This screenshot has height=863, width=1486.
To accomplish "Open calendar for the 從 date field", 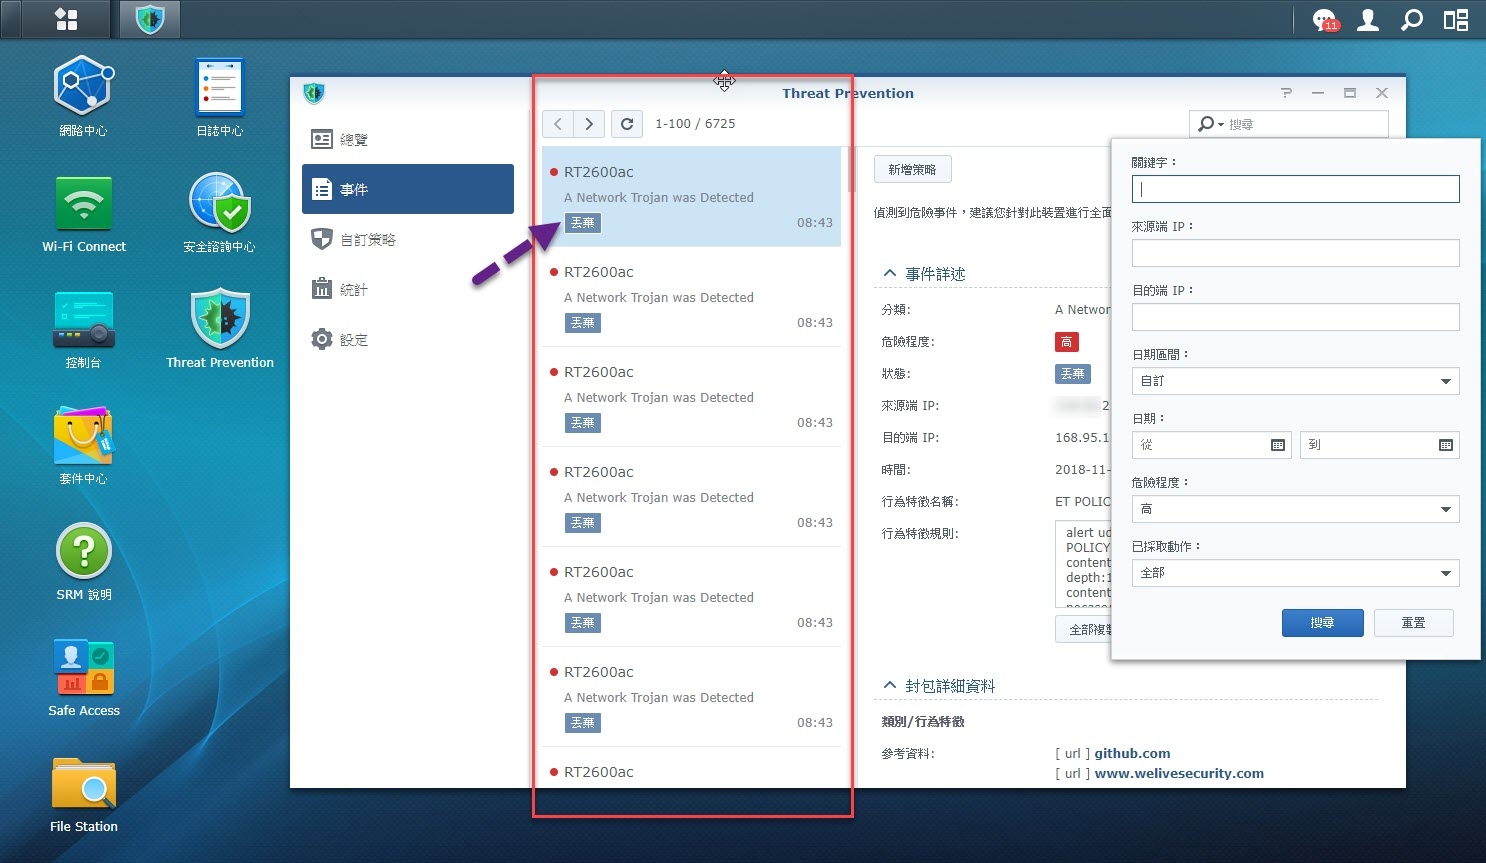I will (x=1278, y=445).
